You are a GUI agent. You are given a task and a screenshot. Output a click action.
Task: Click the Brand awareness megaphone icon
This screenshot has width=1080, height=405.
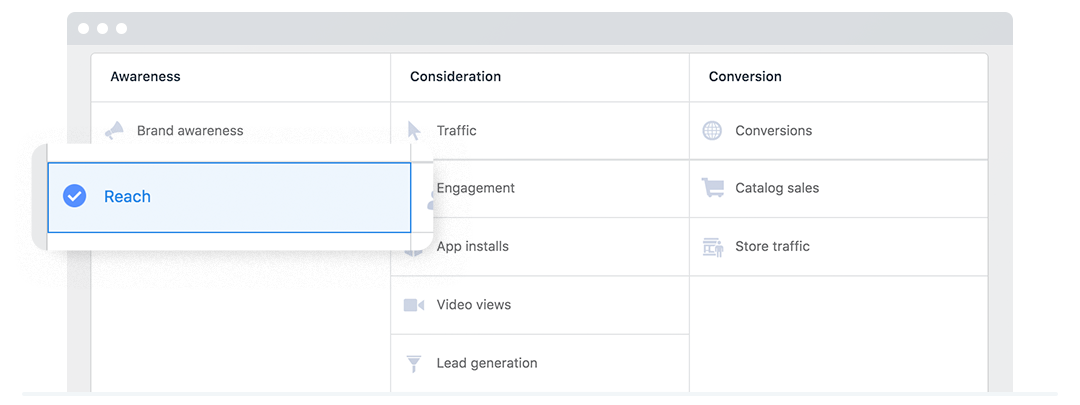click(x=114, y=131)
